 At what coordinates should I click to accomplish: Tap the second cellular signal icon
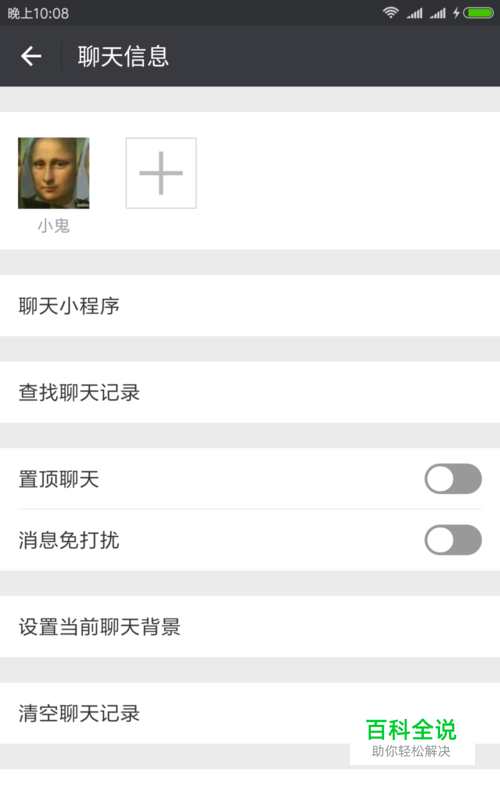coord(438,13)
